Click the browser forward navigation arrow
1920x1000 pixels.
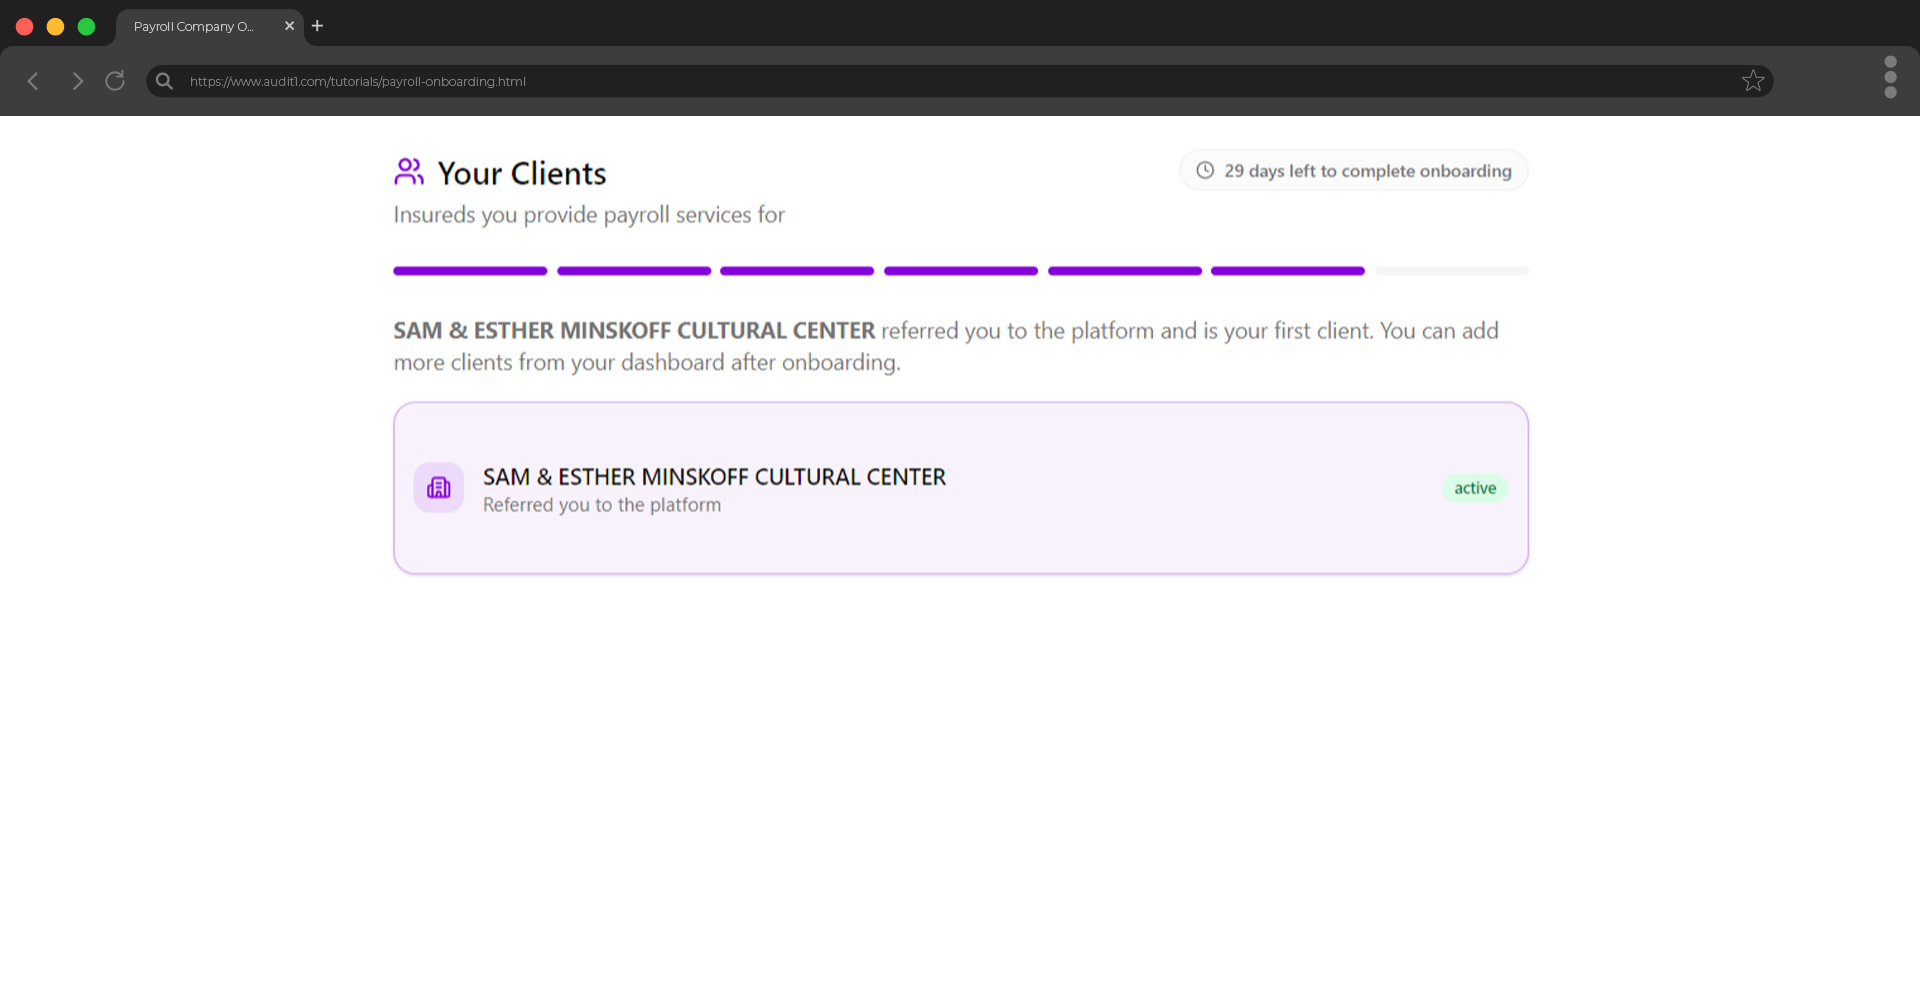coord(77,81)
